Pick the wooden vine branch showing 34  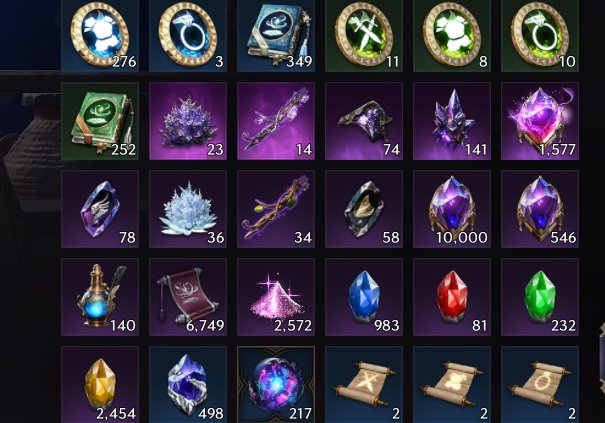(x=276, y=209)
